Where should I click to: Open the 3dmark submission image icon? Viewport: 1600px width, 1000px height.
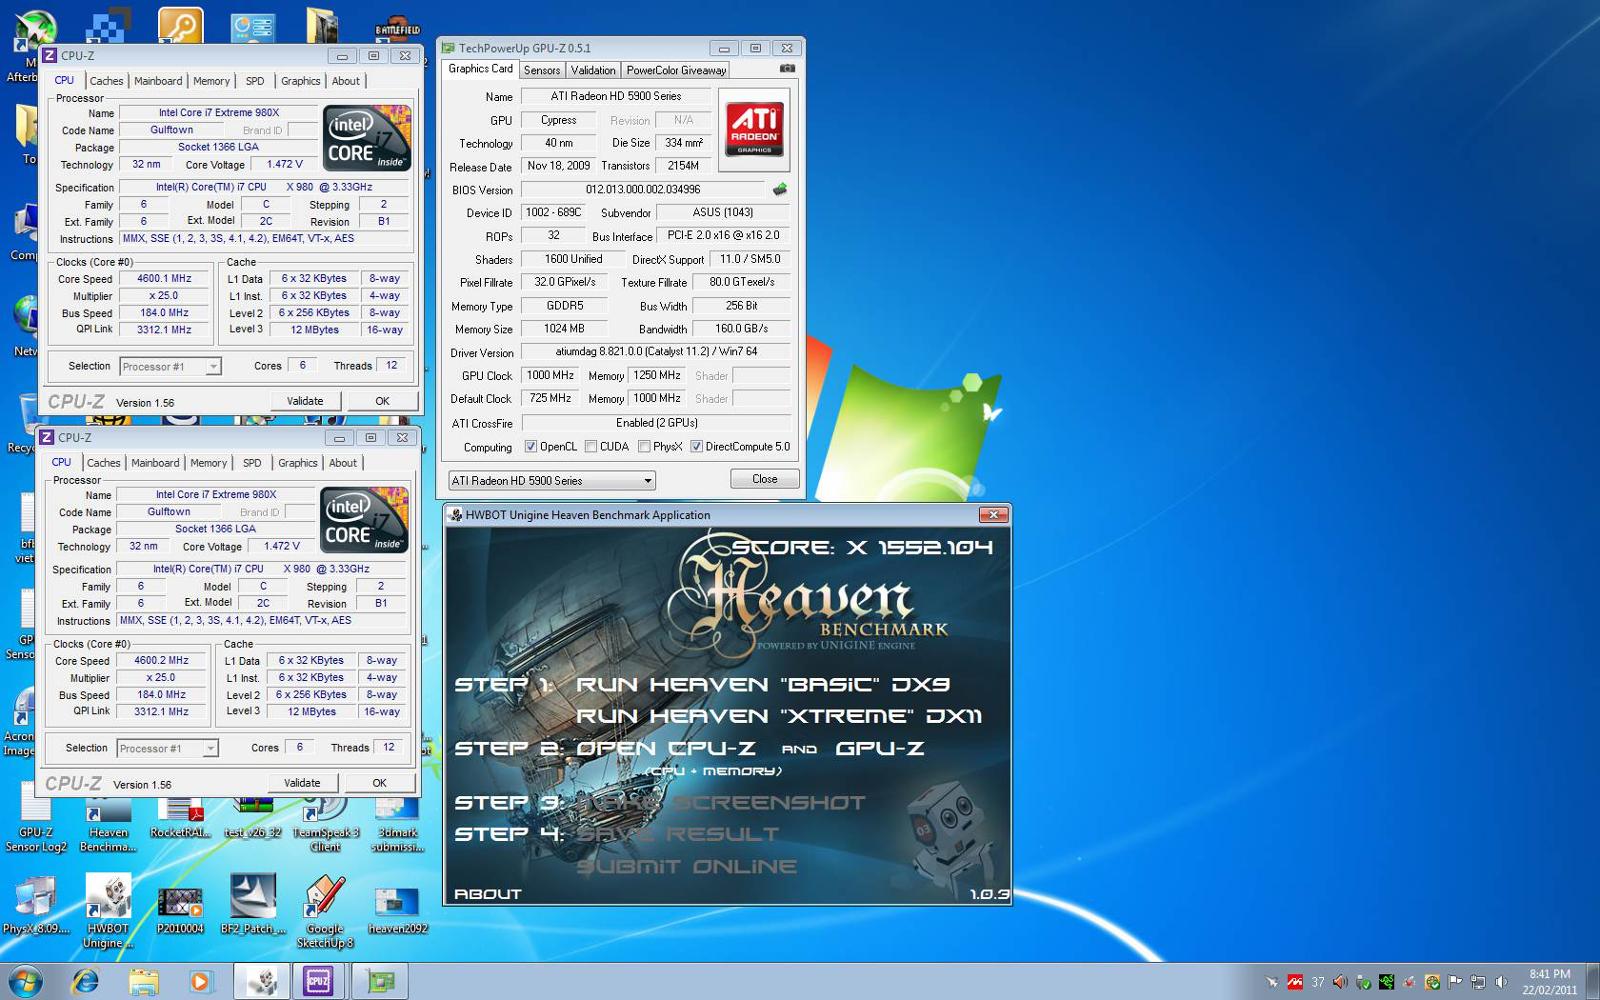pos(398,825)
